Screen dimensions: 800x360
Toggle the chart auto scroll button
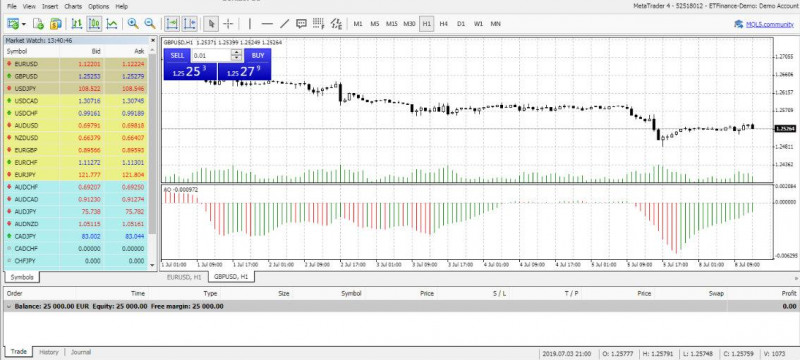(172, 23)
